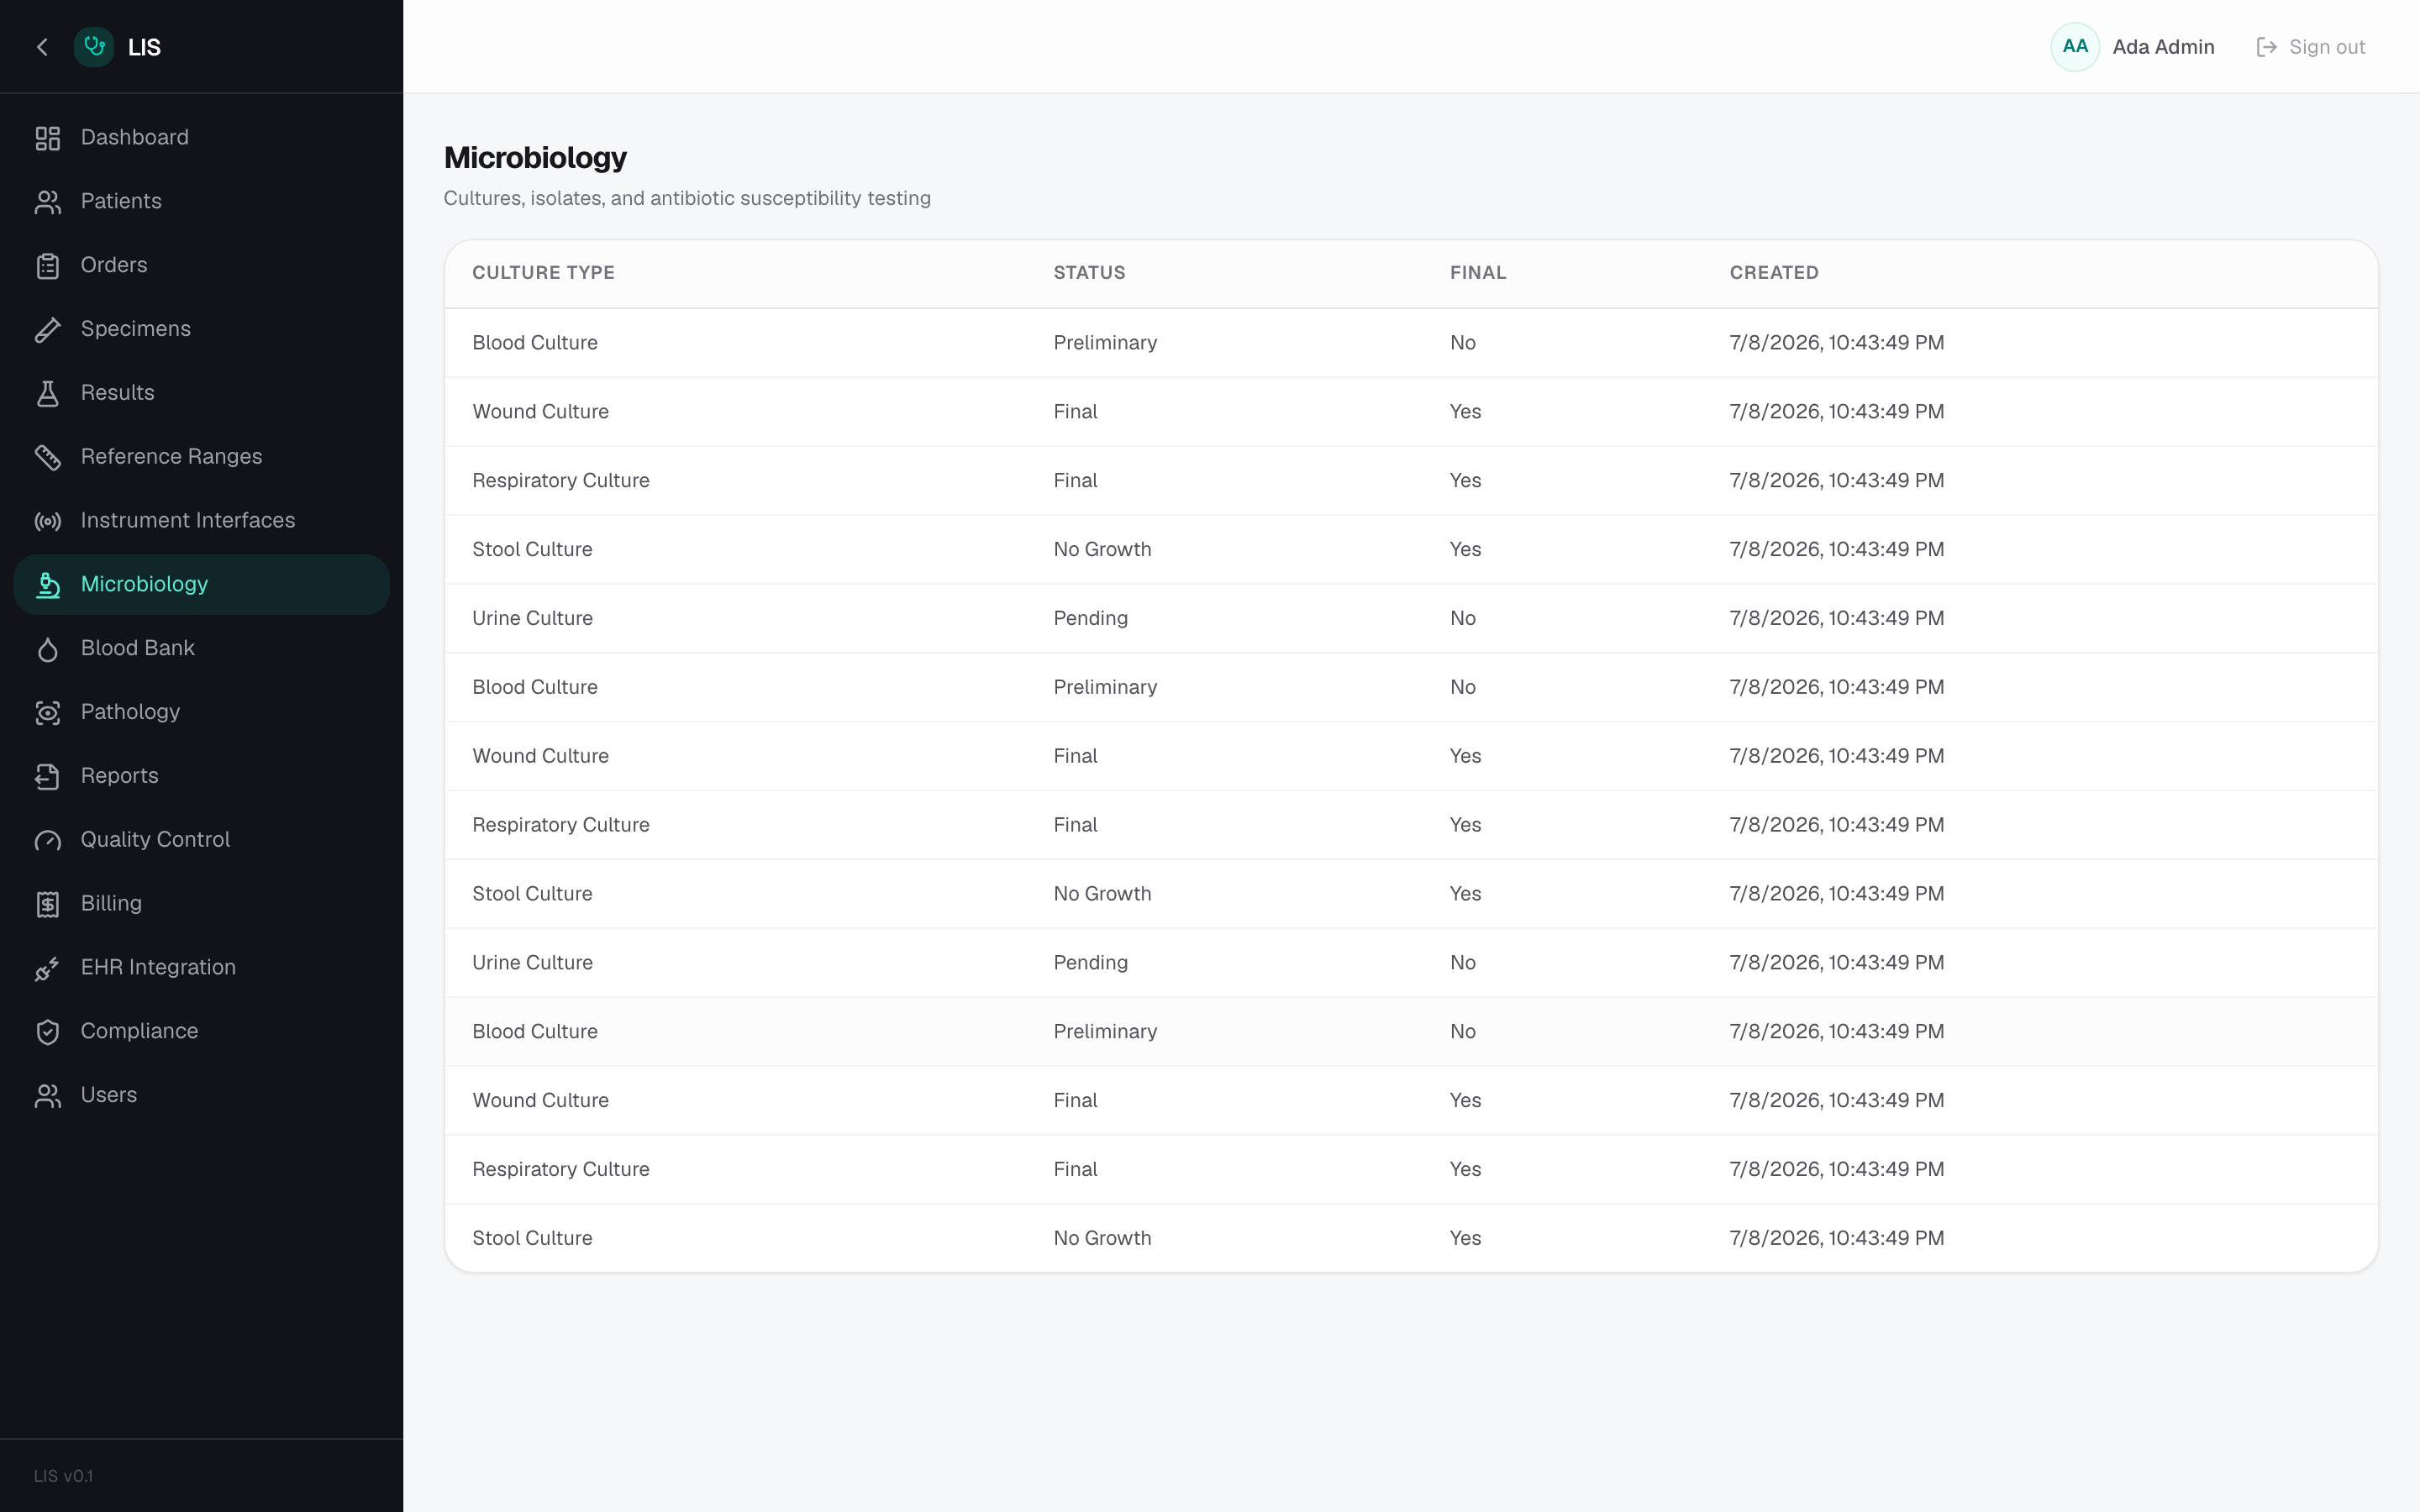The height and width of the screenshot is (1512, 2420).
Task: Click the Reports document icon
Action: 48,777
